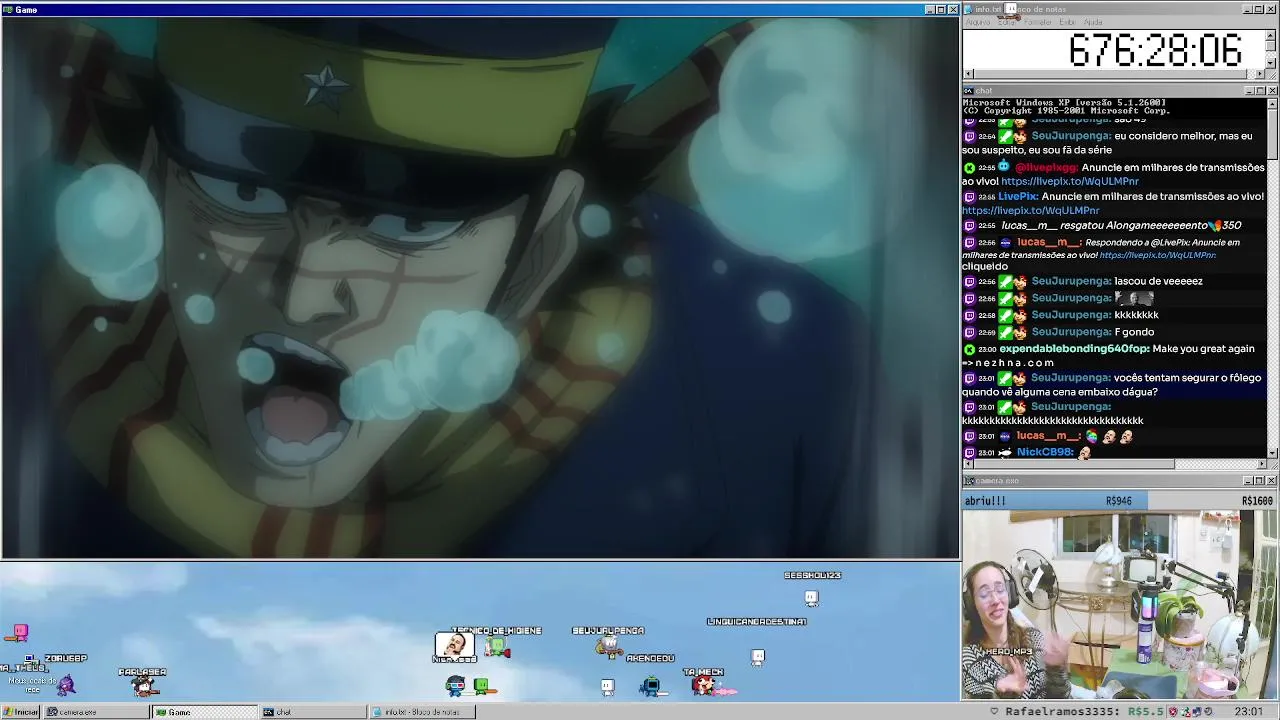Click the NASA badge beside lucas__m__ emote message

pyautogui.click(x=1005, y=436)
